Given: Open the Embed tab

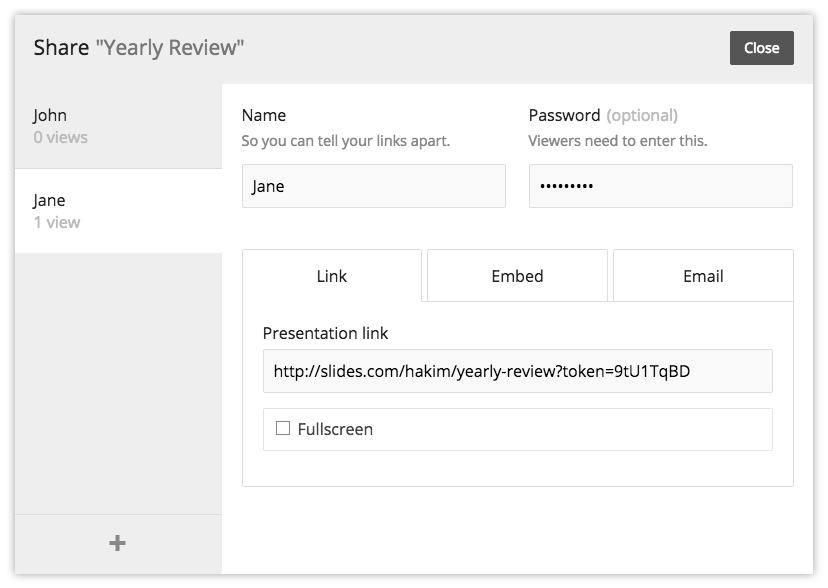Looking at the screenshot, I should tap(517, 276).
